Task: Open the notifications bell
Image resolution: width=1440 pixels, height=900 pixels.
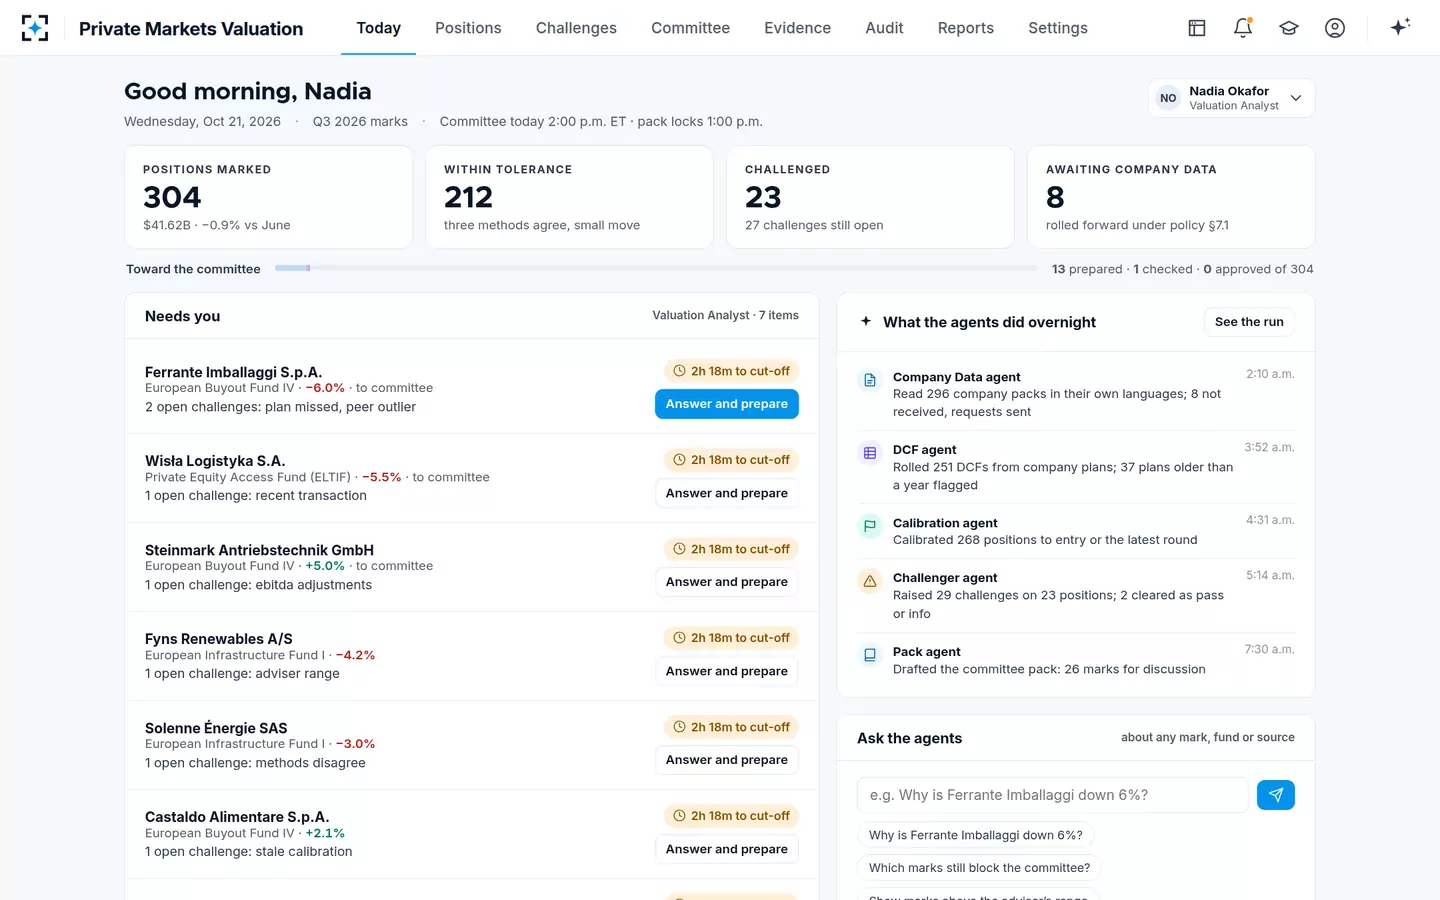Action: pos(1243,28)
